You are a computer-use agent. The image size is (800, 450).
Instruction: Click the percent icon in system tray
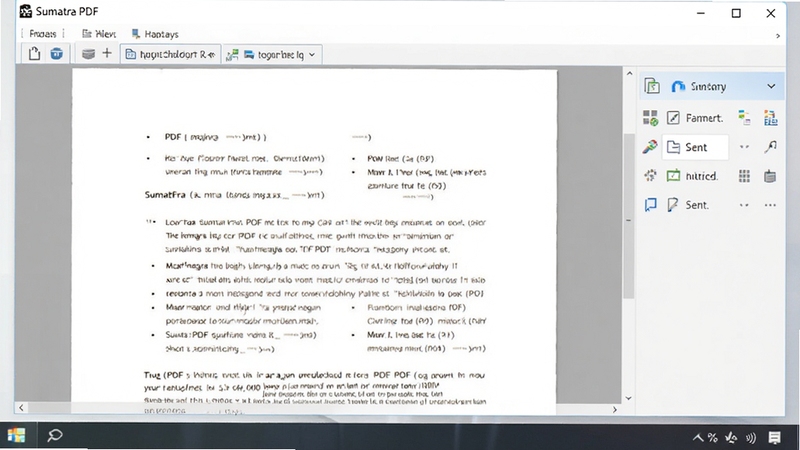point(713,438)
